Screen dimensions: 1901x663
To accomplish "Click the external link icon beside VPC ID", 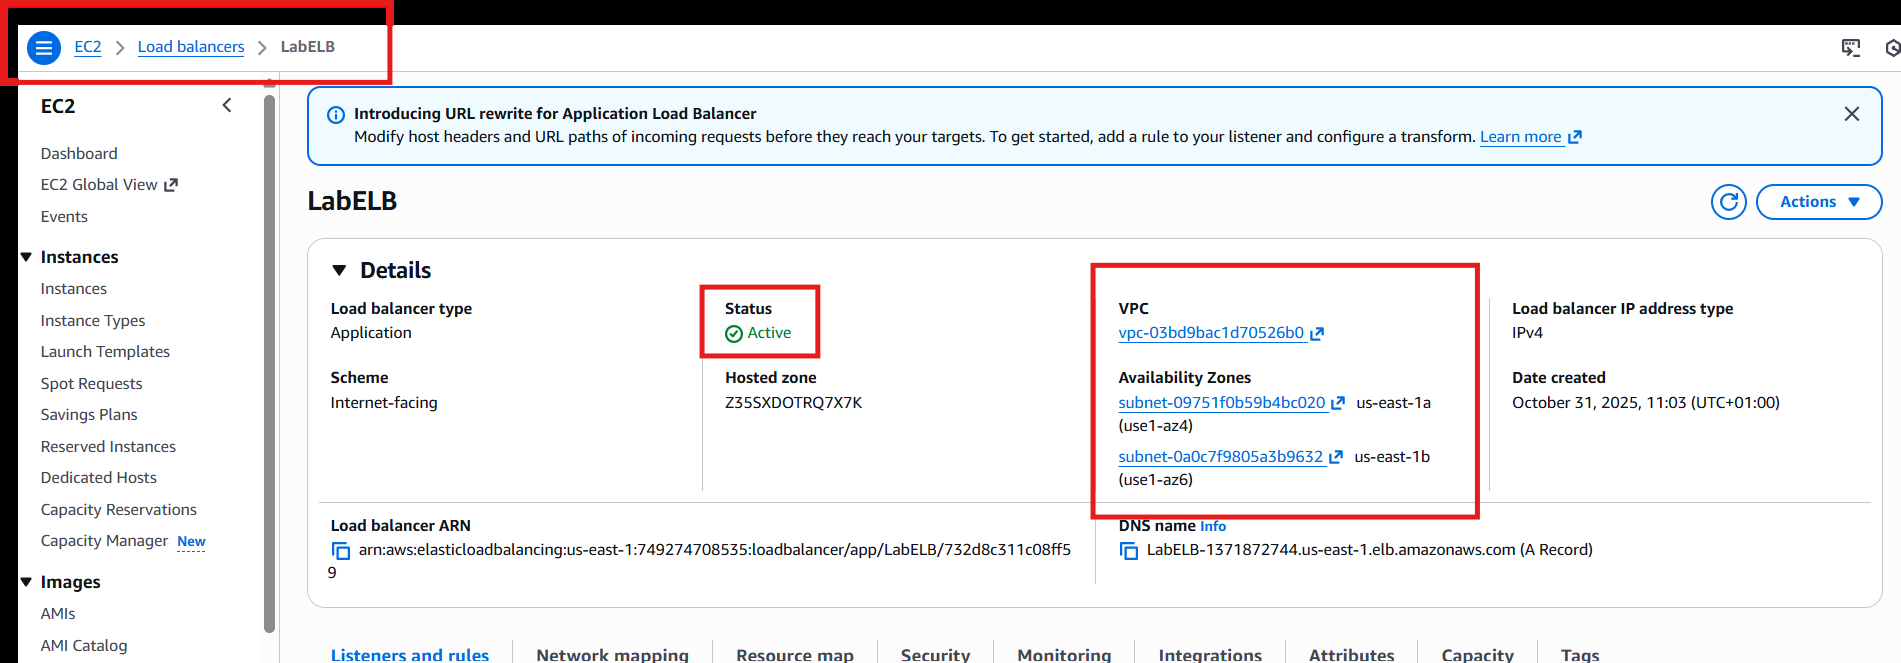I will click(1317, 334).
